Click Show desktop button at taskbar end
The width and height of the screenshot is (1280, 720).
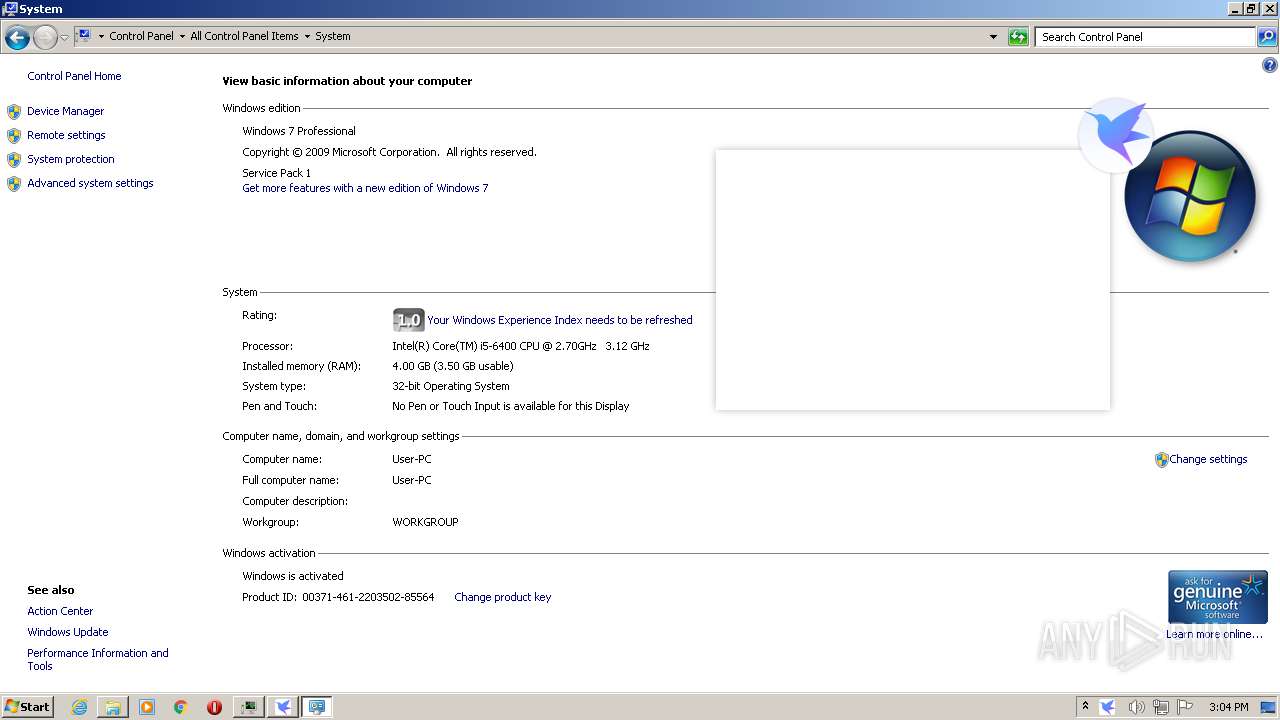[x=1268, y=707]
